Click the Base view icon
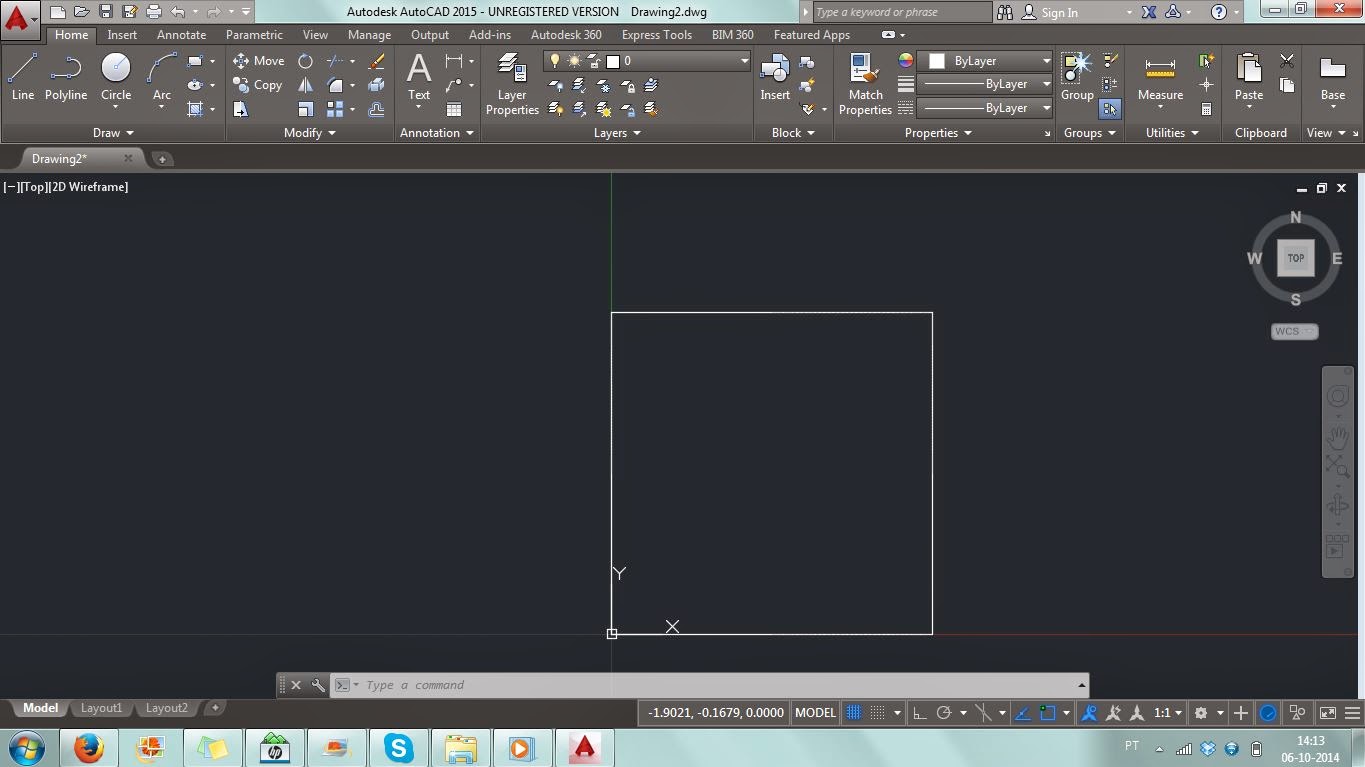This screenshot has width=1365, height=767. [x=1332, y=78]
